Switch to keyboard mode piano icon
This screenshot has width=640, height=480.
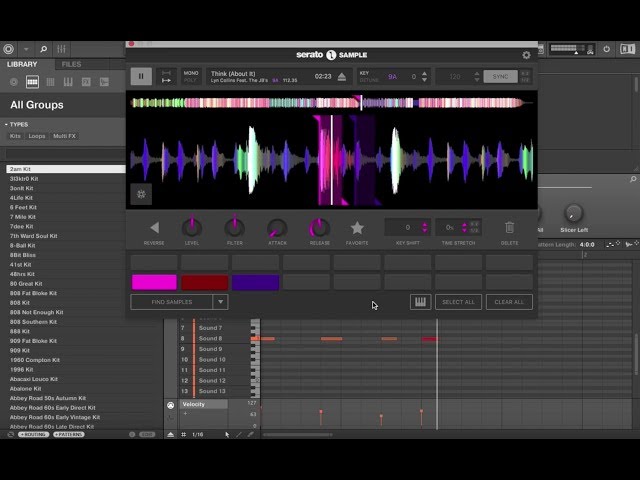(420, 302)
